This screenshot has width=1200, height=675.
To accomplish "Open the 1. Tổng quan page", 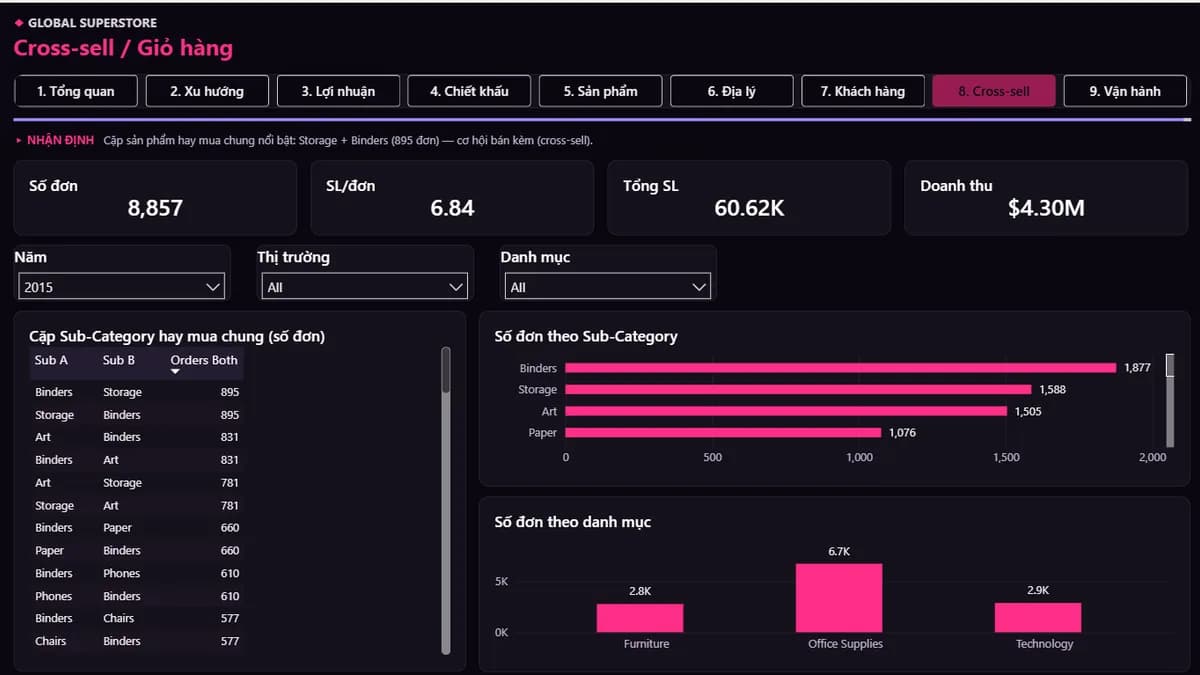I will [76, 91].
